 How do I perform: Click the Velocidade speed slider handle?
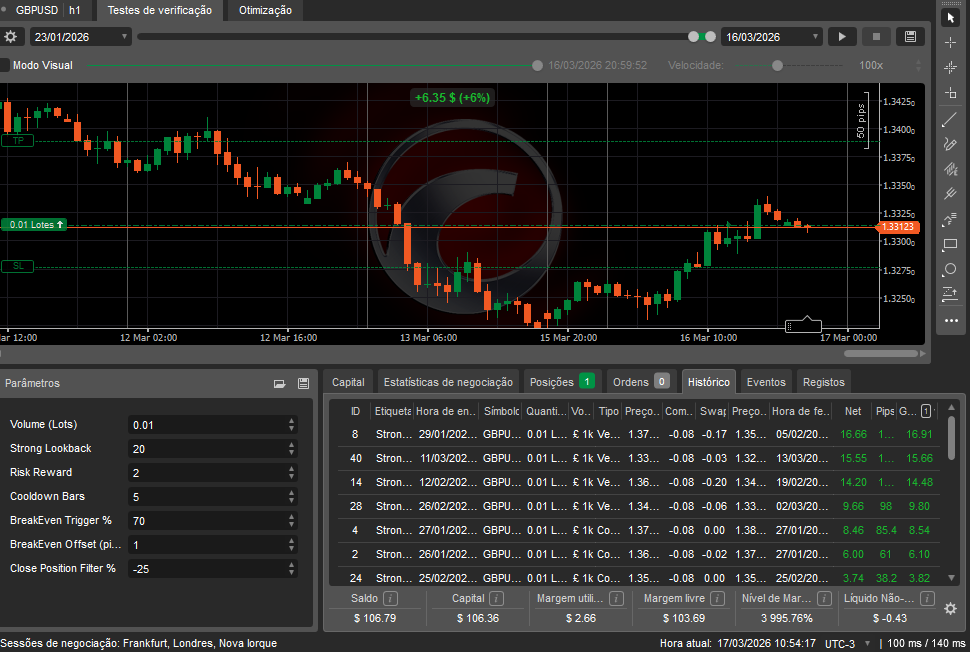777,65
